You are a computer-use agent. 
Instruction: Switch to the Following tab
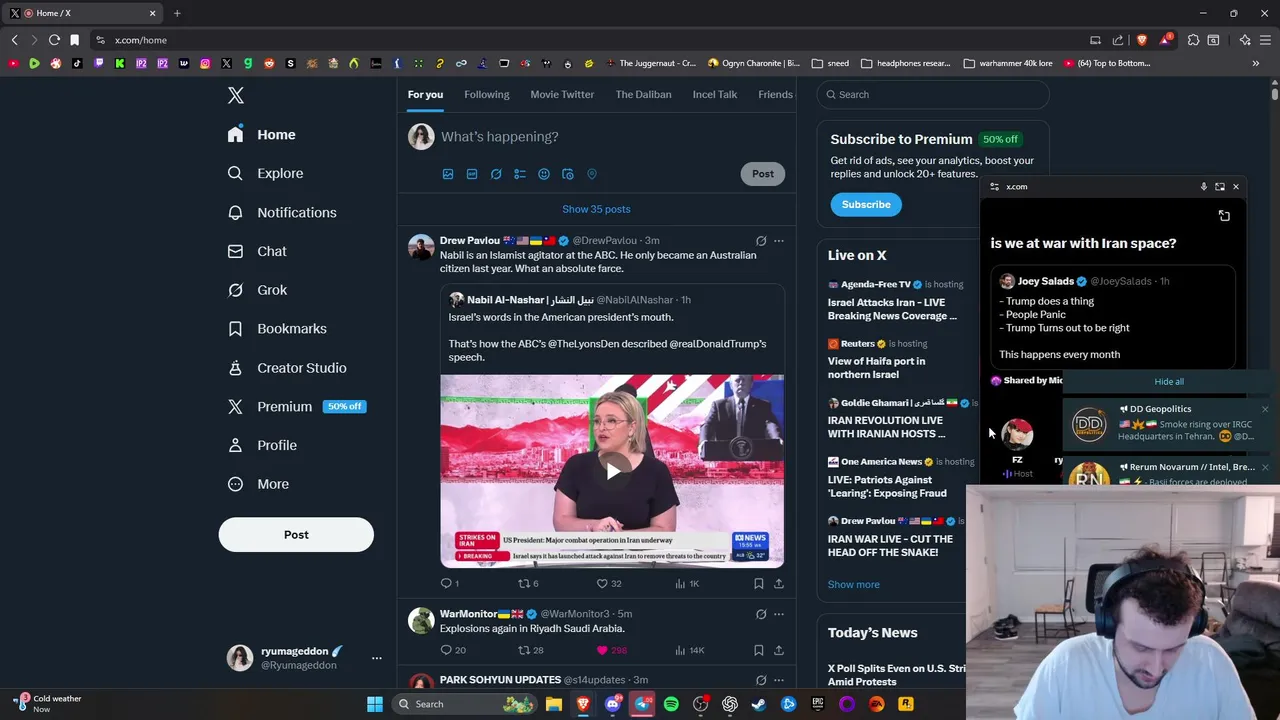tap(487, 94)
